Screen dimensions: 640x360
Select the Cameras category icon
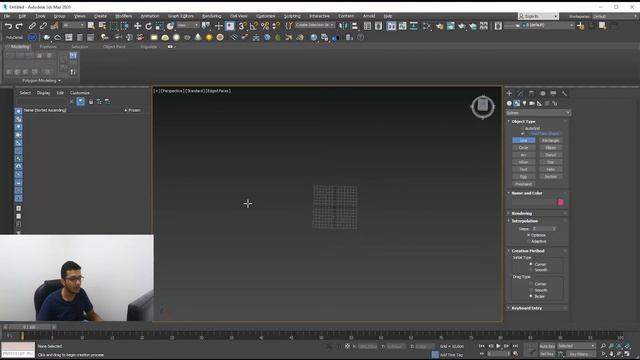click(x=532, y=103)
